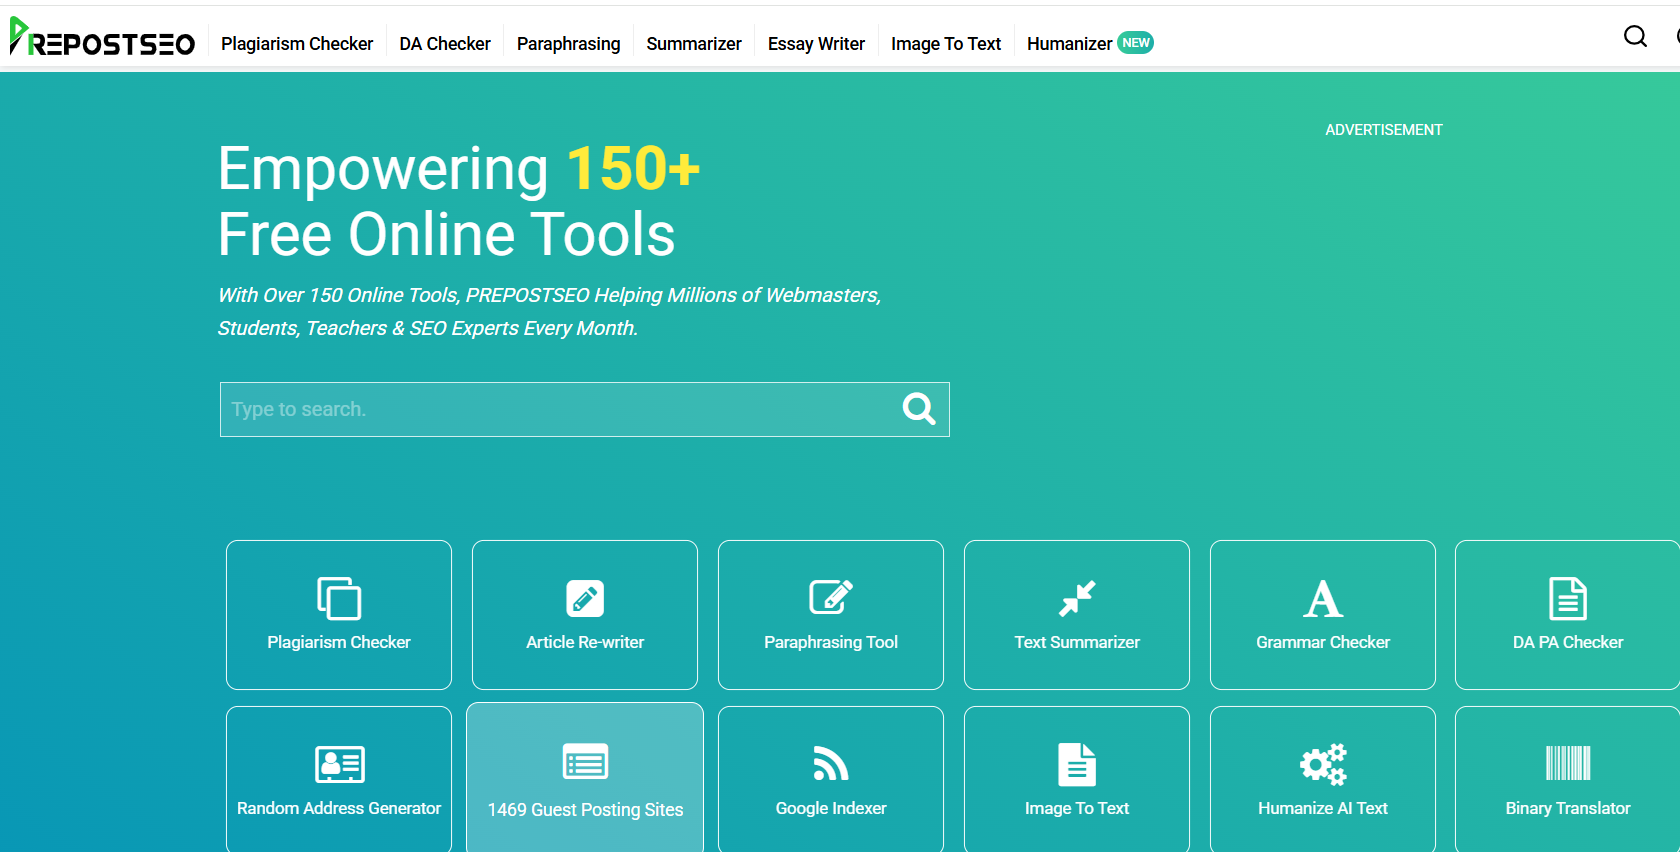The width and height of the screenshot is (1680, 852).
Task: Select Summarizer in the top navigation
Action: pyautogui.click(x=694, y=44)
